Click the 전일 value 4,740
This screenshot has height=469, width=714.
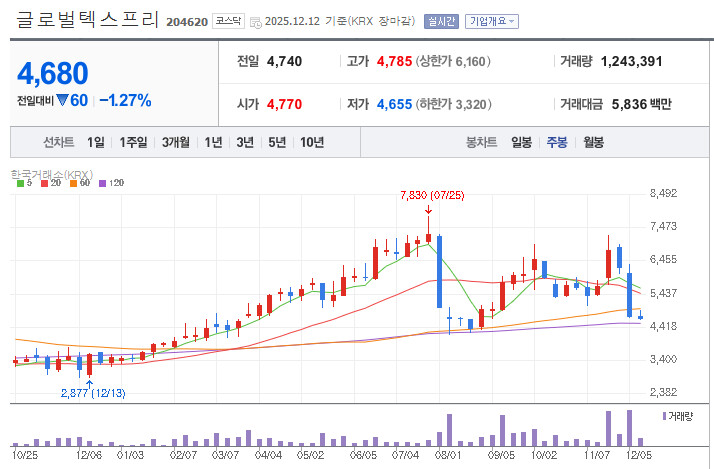[x=284, y=61]
